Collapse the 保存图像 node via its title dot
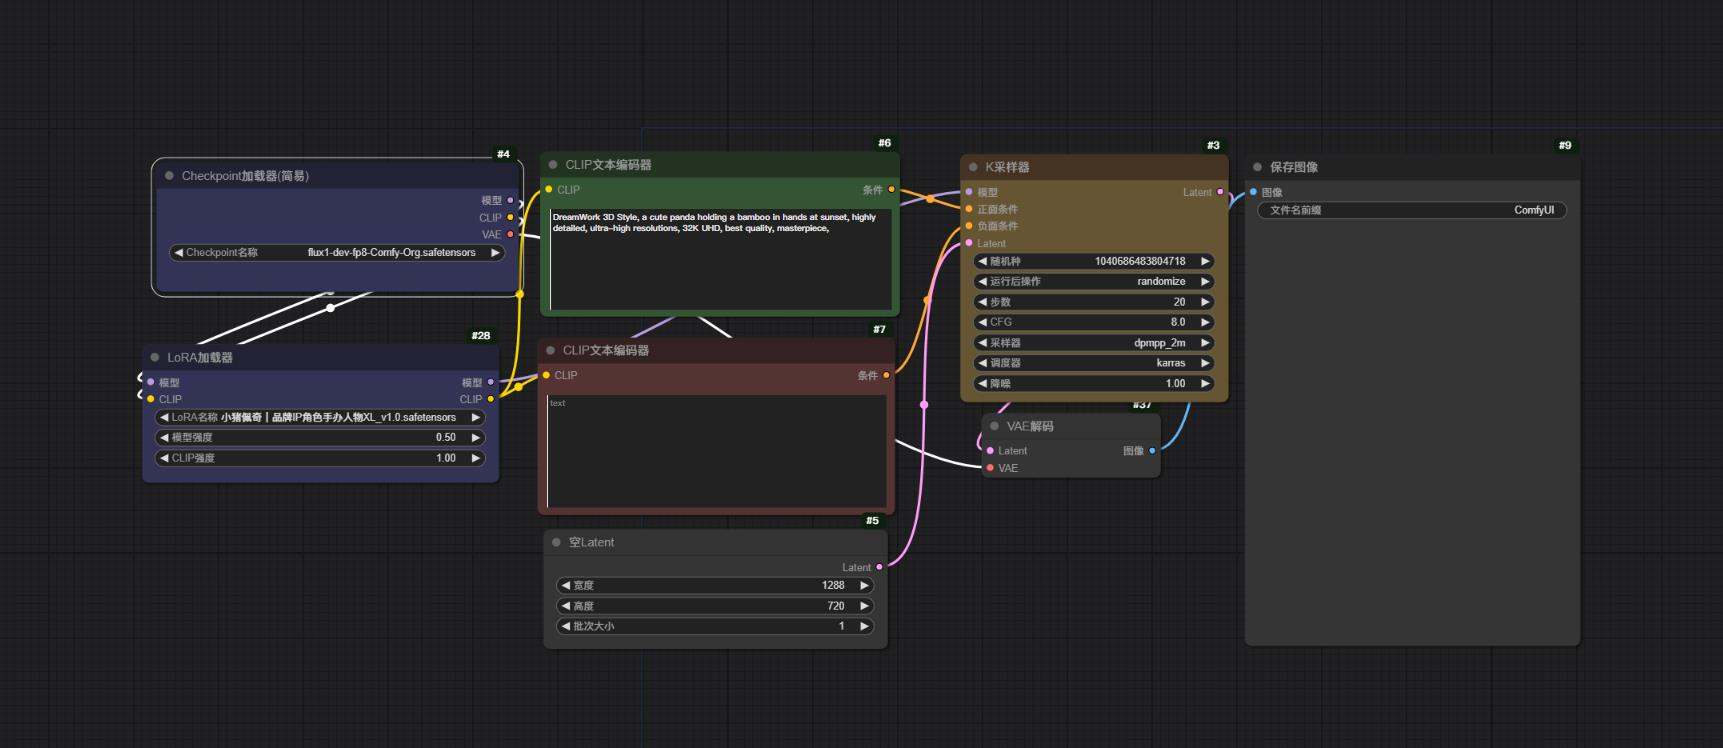Viewport: 1723px width, 748px height. point(1257,167)
